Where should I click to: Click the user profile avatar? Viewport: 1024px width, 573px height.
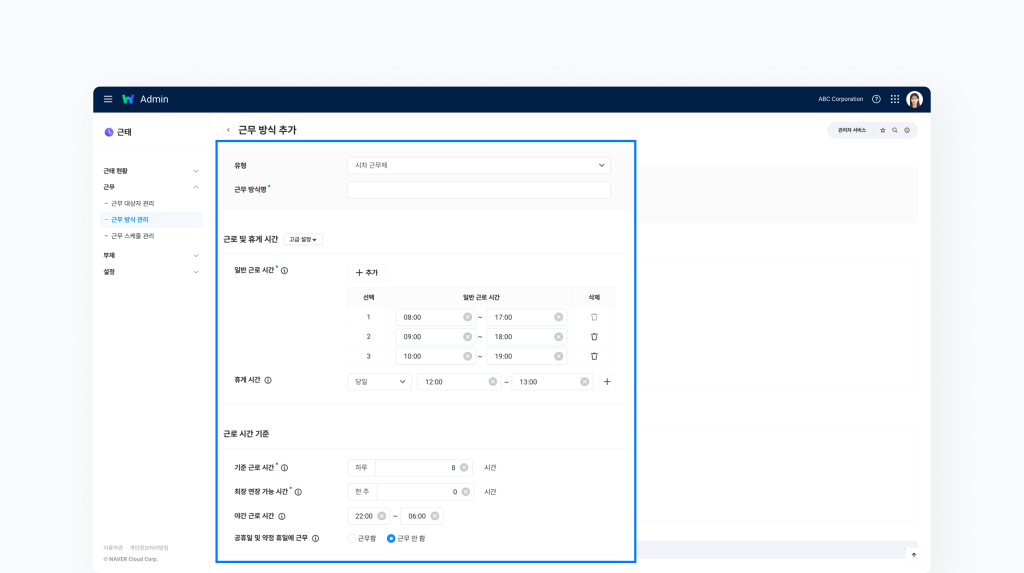coord(914,99)
